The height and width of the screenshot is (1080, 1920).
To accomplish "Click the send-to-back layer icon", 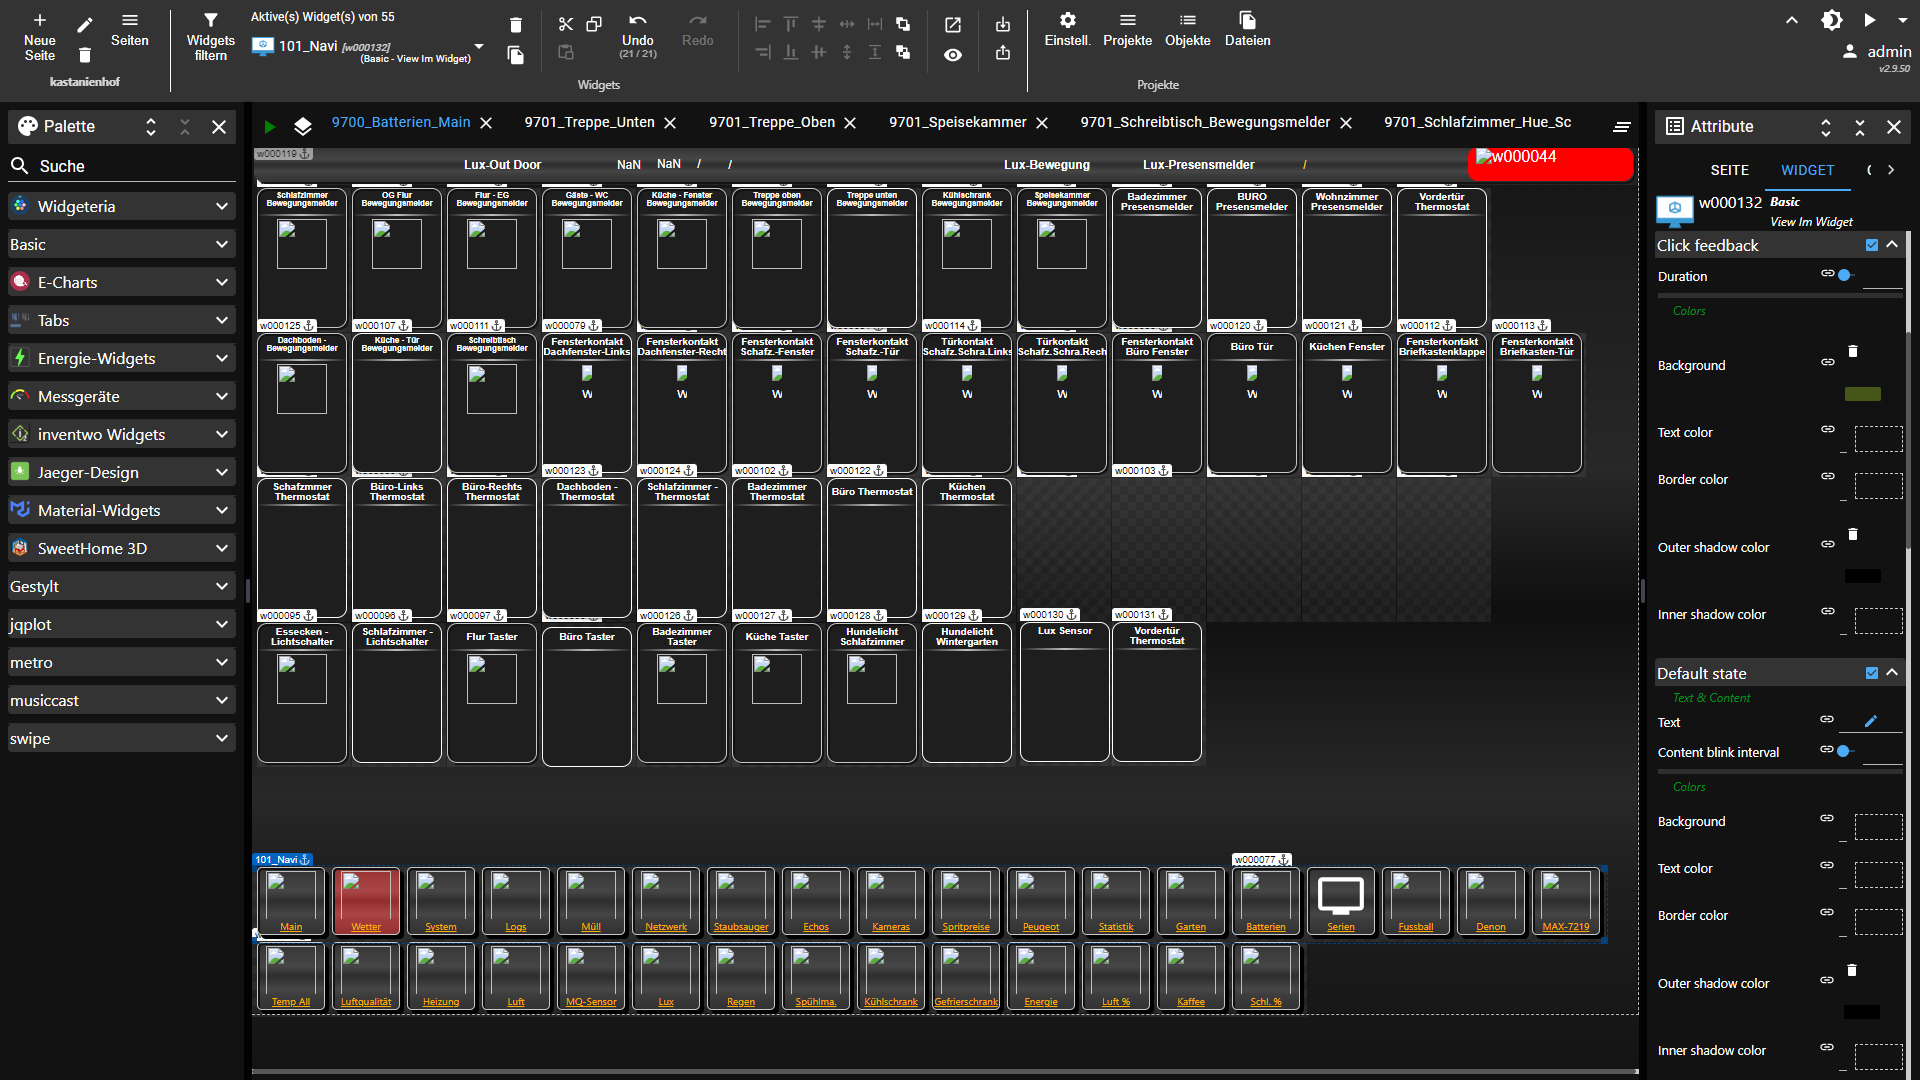I will 903,52.
